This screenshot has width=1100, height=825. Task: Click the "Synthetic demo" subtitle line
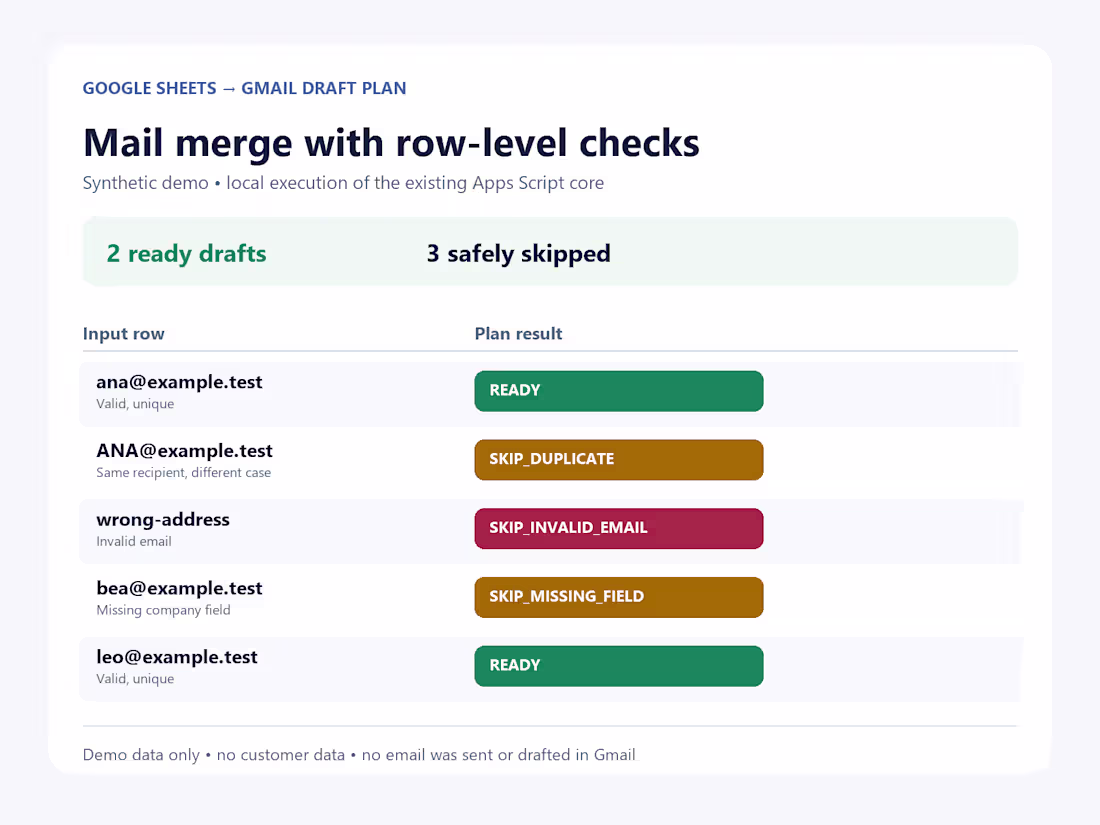(343, 183)
